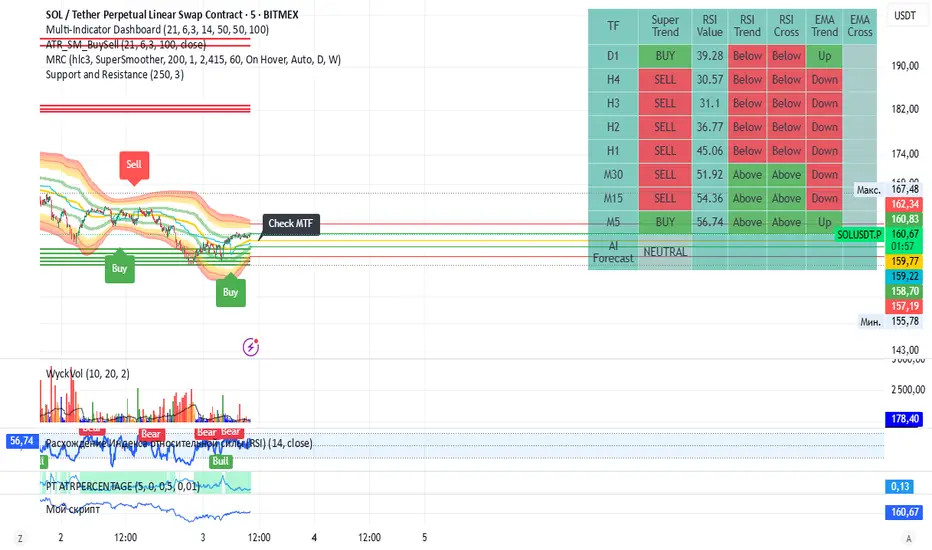Click the MRC indicator legend entry
The height and width of the screenshot is (550, 932).
(193, 59)
